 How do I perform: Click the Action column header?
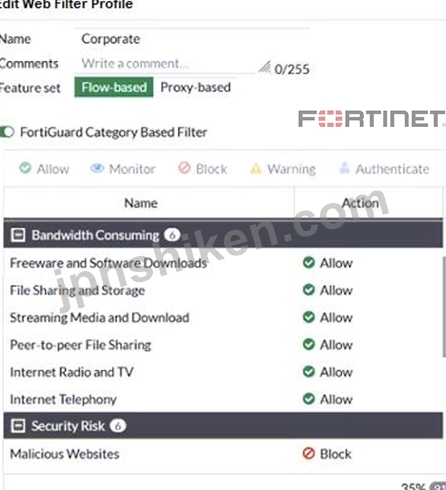tap(361, 203)
